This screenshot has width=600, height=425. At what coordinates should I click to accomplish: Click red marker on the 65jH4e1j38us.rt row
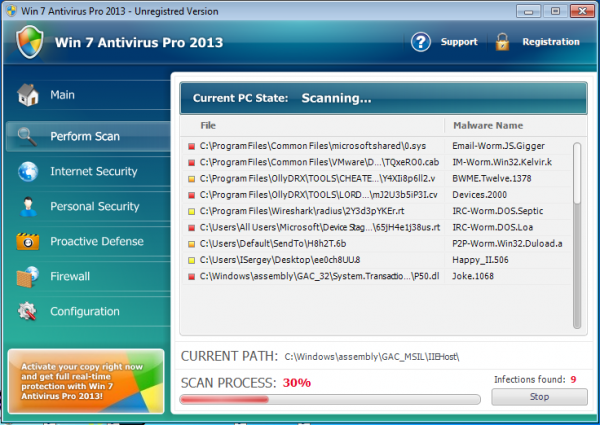pos(191,228)
